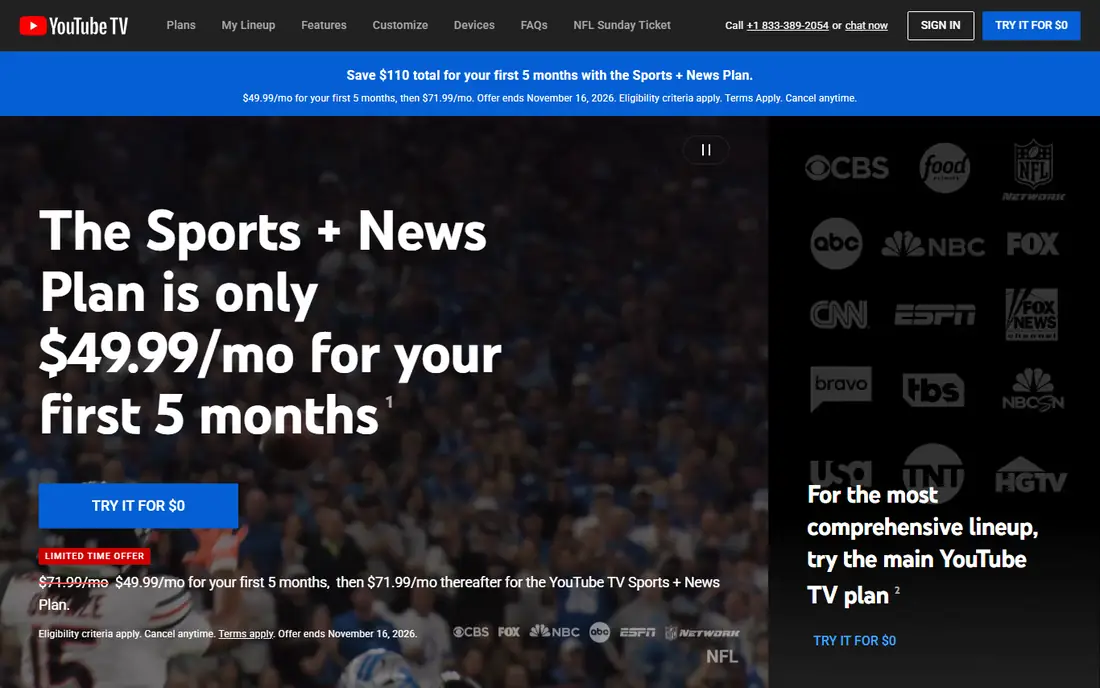This screenshot has width=1100, height=688.
Task: Click the small ABC logo in the hero footer
Action: click(x=599, y=632)
